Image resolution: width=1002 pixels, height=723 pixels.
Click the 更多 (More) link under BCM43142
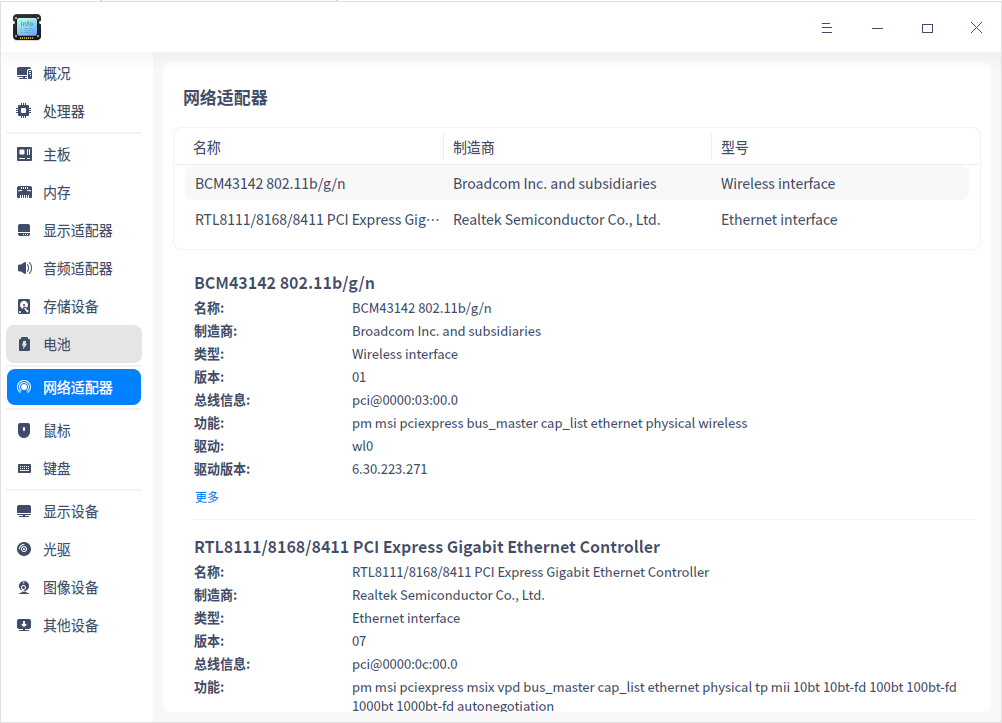pos(206,496)
